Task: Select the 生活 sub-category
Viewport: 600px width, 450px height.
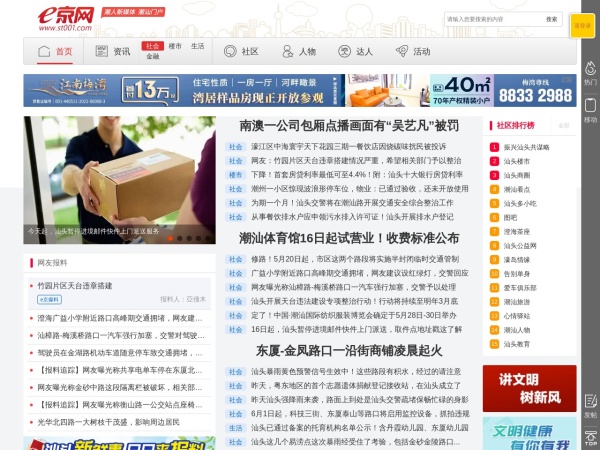Action: coord(197,46)
